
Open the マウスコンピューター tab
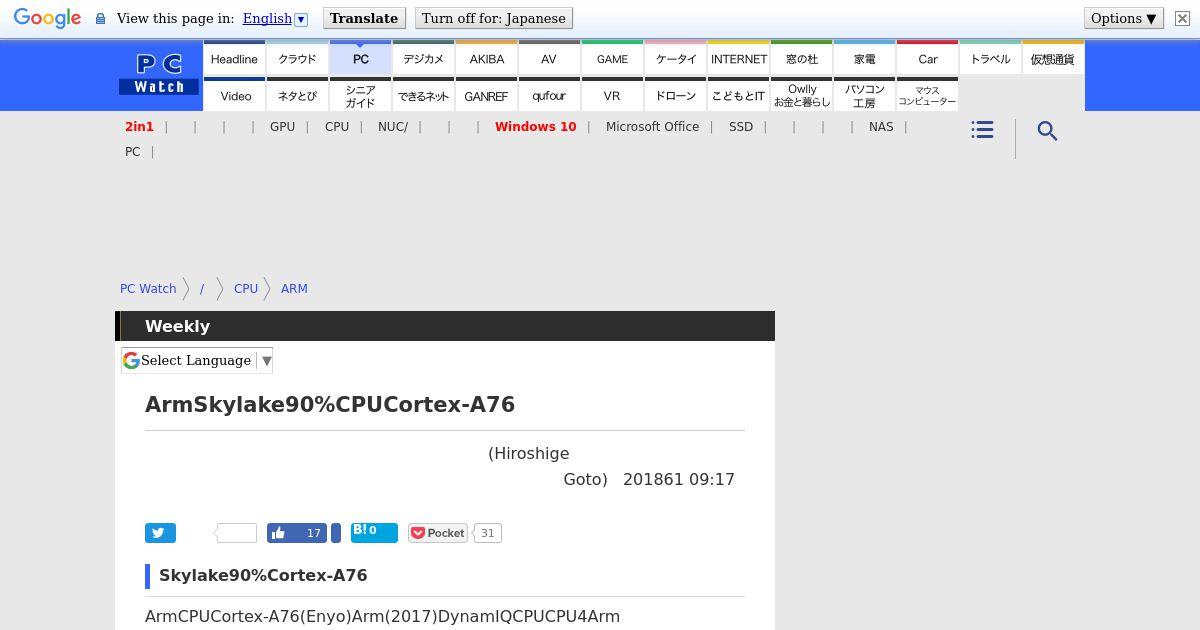coord(927,95)
